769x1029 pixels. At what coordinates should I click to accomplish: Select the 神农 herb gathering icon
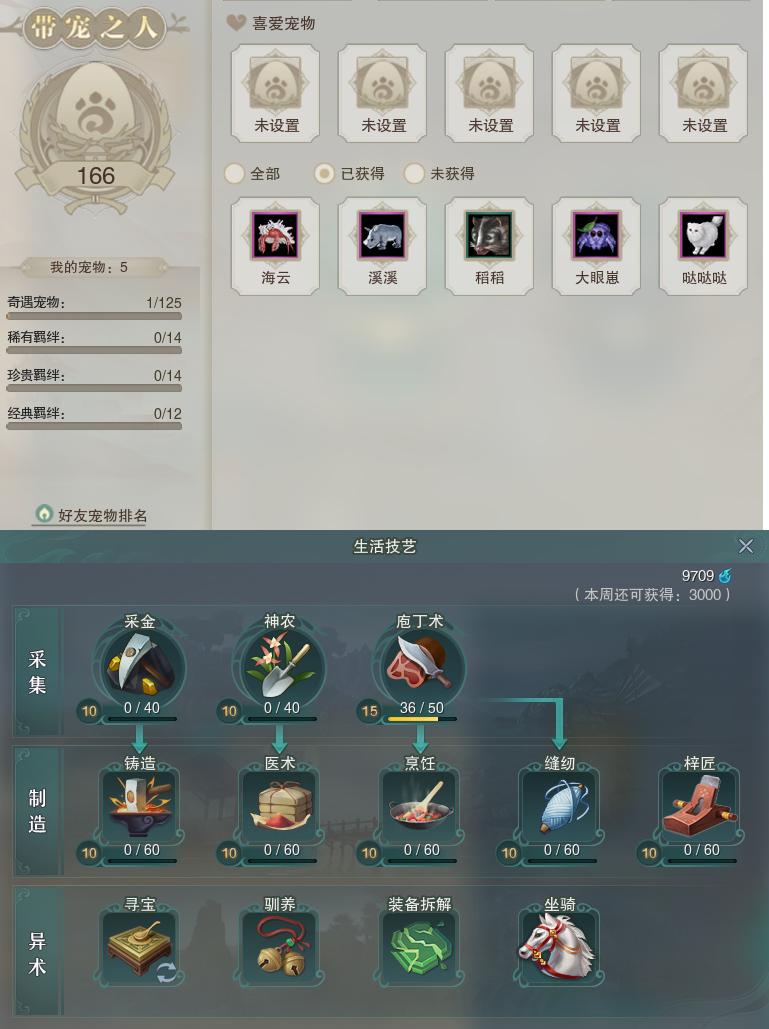pyautogui.click(x=281, y=667)
